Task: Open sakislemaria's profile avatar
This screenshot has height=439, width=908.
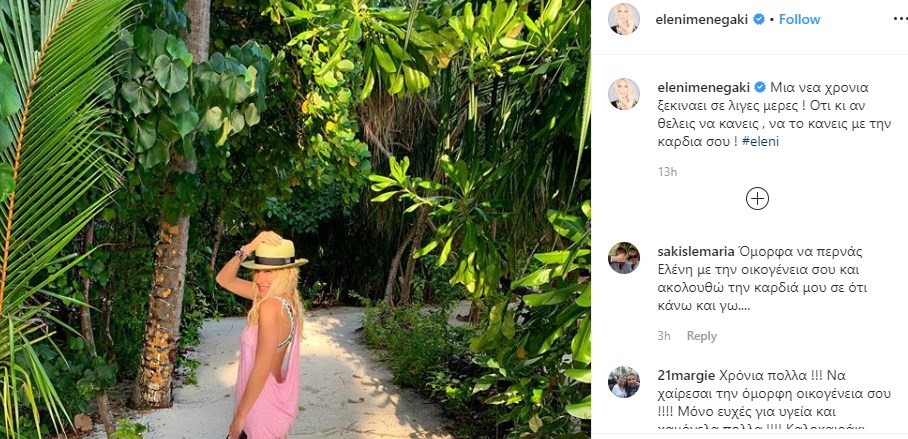Action: (624, 258)
